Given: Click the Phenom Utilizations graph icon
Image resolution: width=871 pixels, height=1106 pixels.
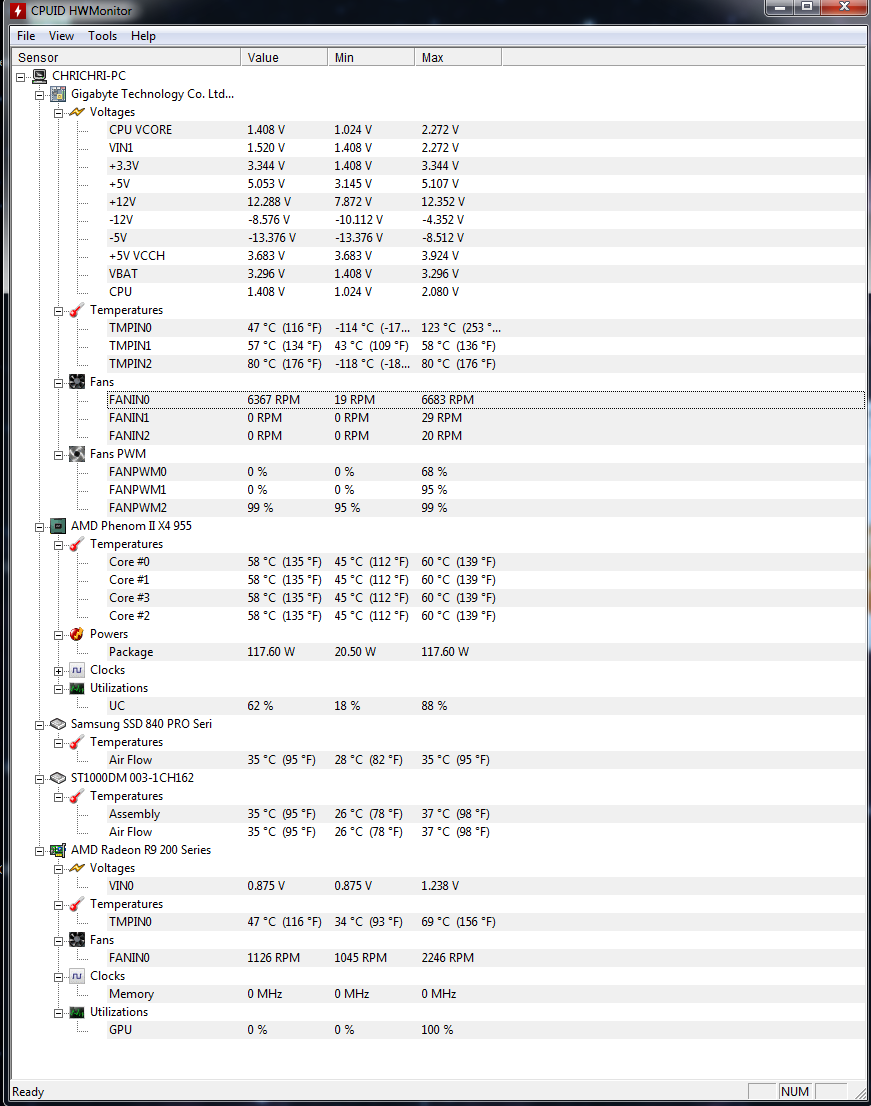Looking at the screenshot, I should (77, 688).
